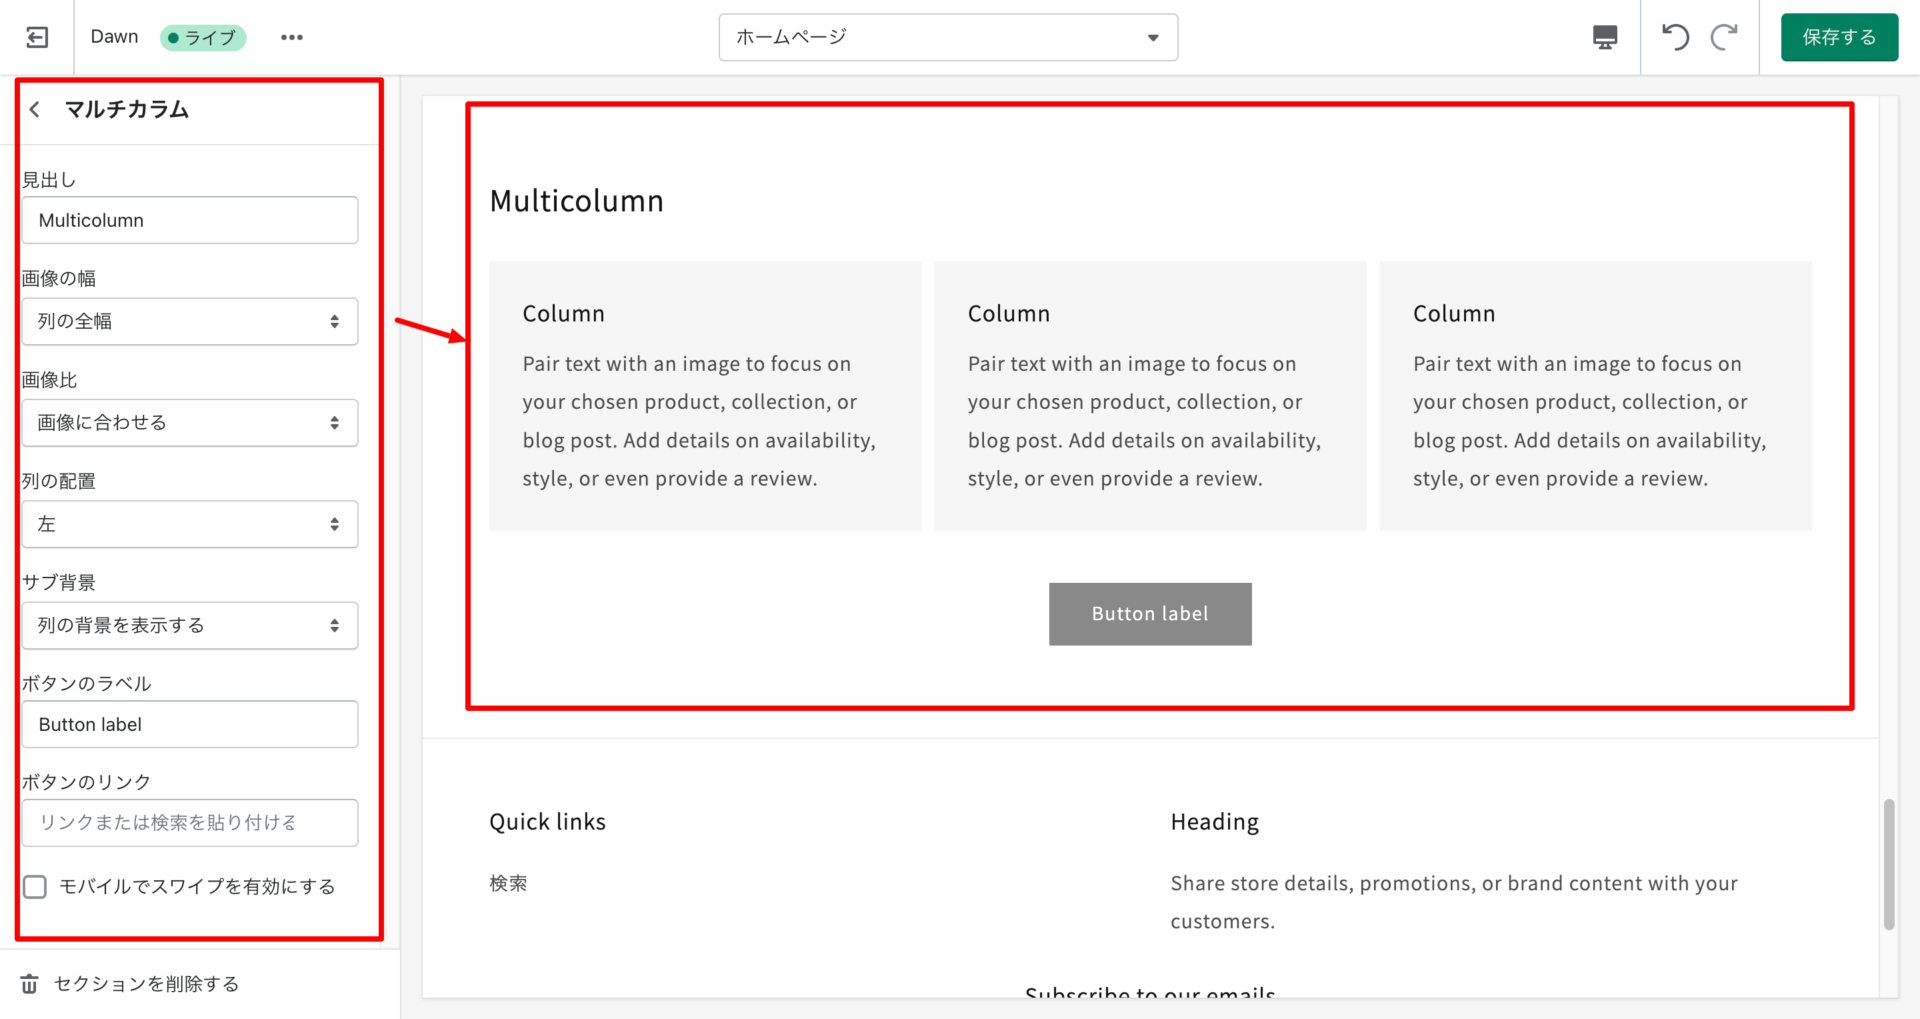This screenshot has height=1019, width=1920.
Task: Click the gray Button label button in preview
Action: pos(1149,614)
